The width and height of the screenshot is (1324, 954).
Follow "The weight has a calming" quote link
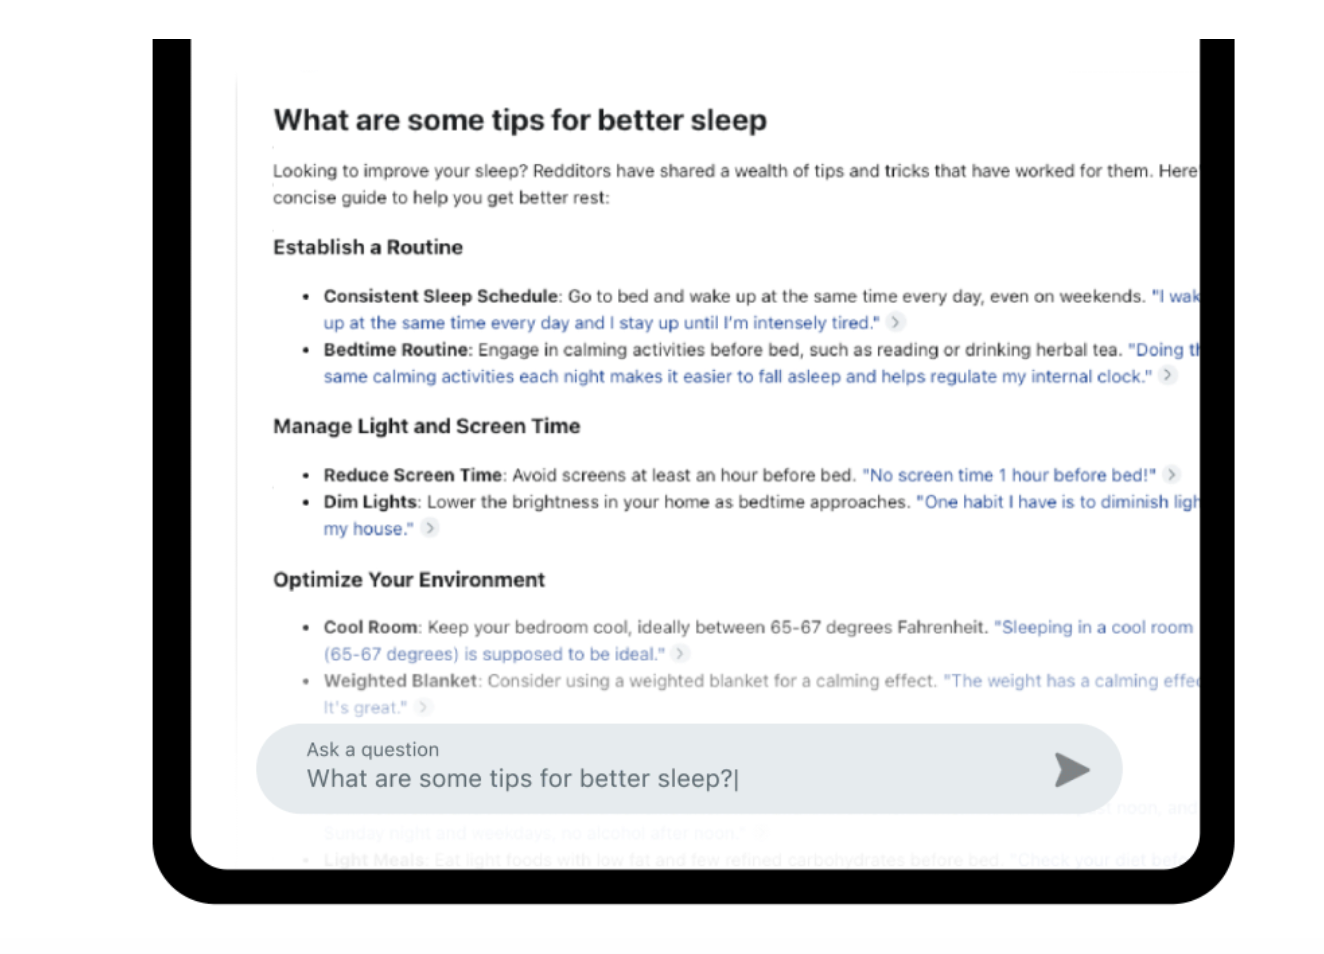point(1070,681)
